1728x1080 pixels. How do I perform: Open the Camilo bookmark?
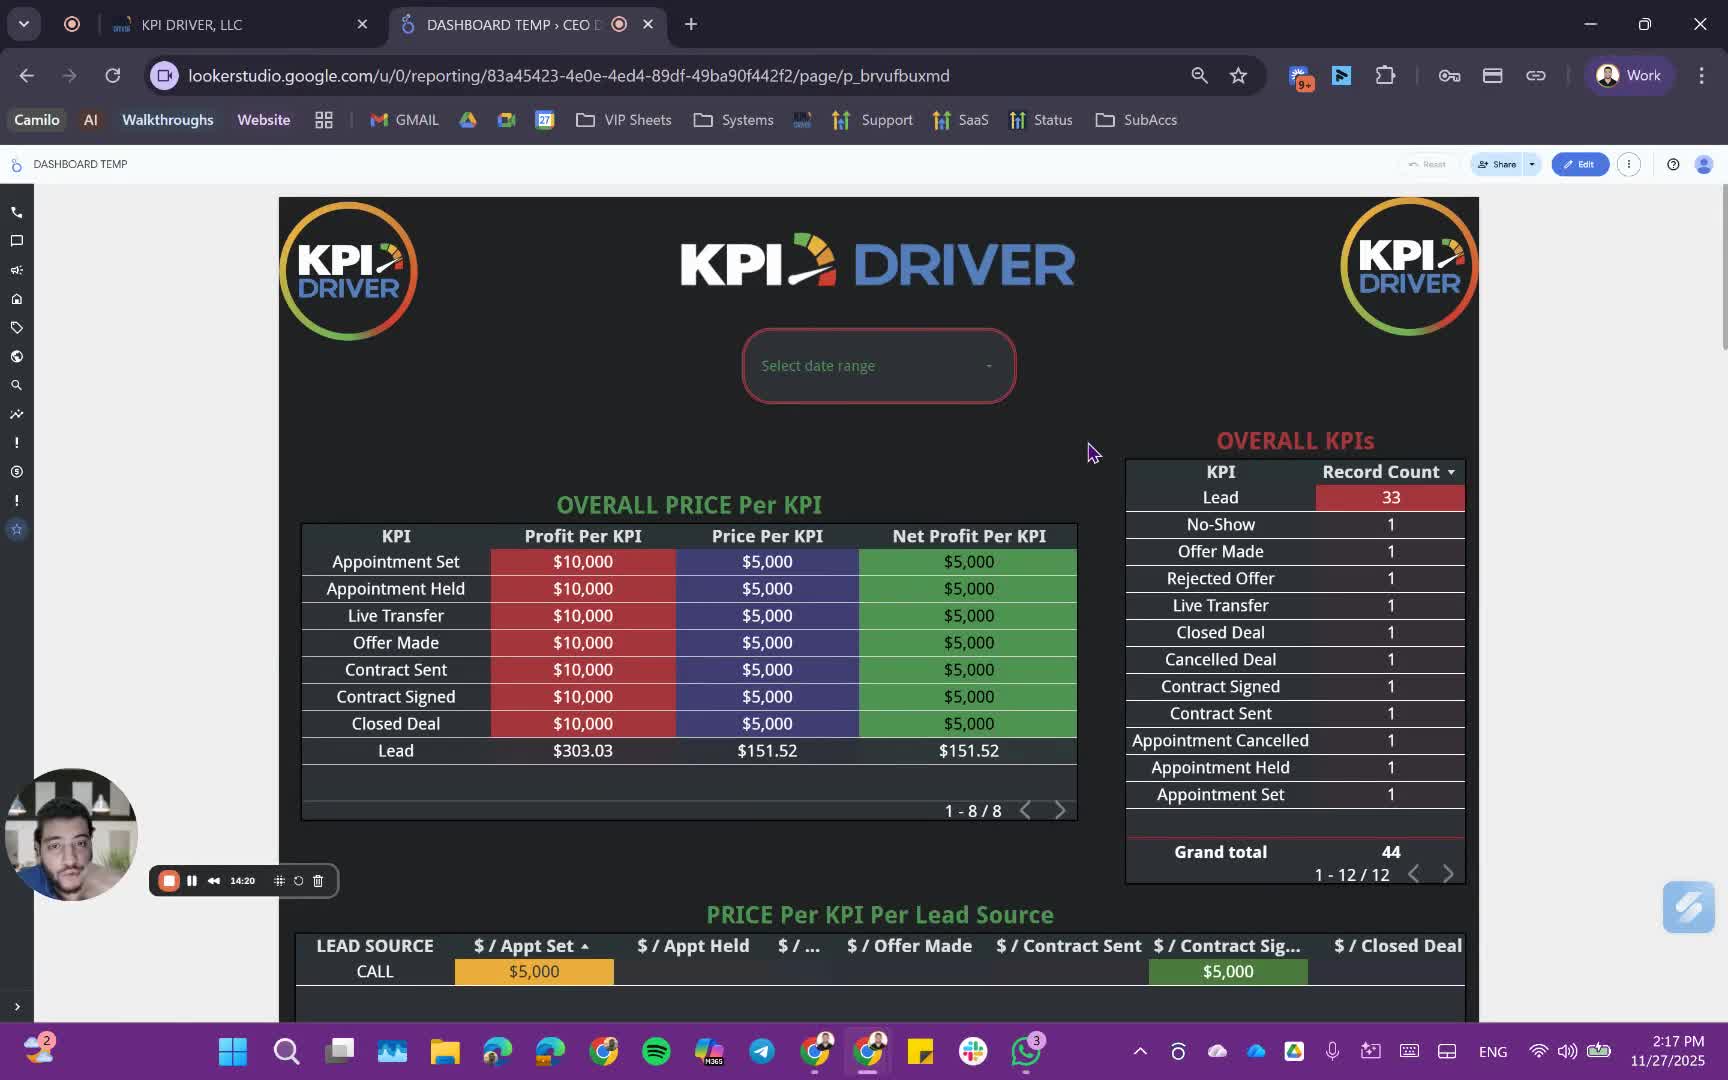coord(37,120)
